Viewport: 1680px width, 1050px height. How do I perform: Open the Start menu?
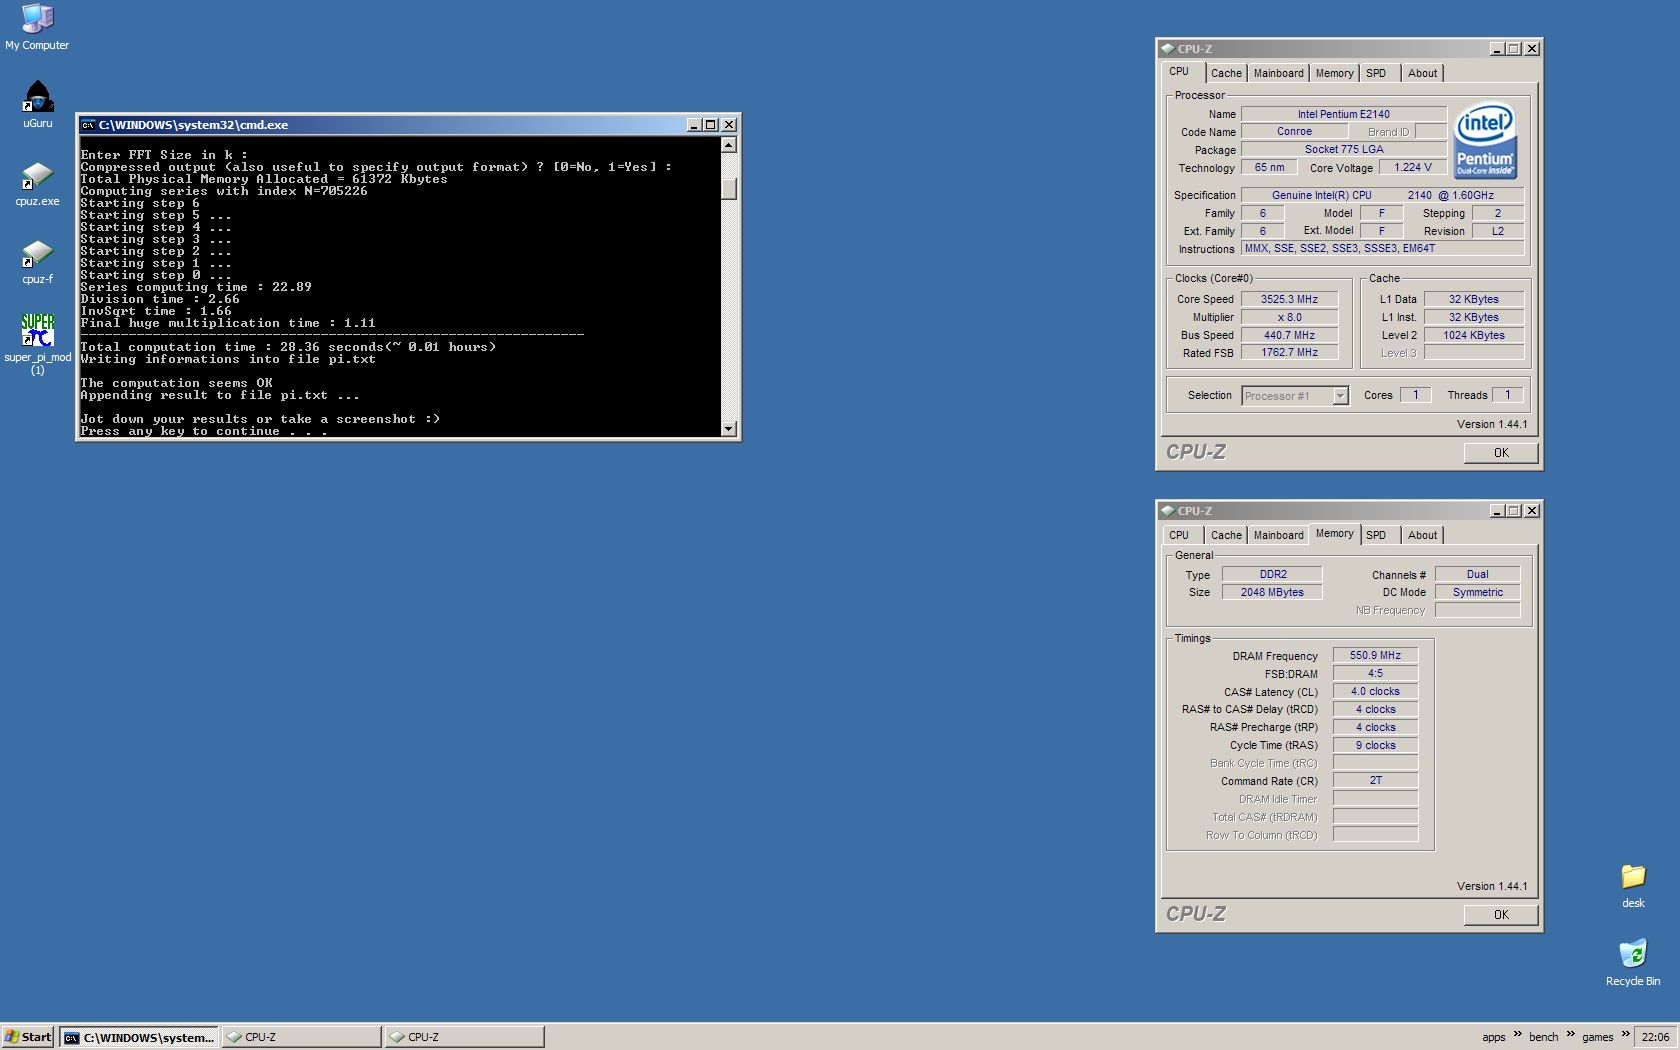[28, 1037]
